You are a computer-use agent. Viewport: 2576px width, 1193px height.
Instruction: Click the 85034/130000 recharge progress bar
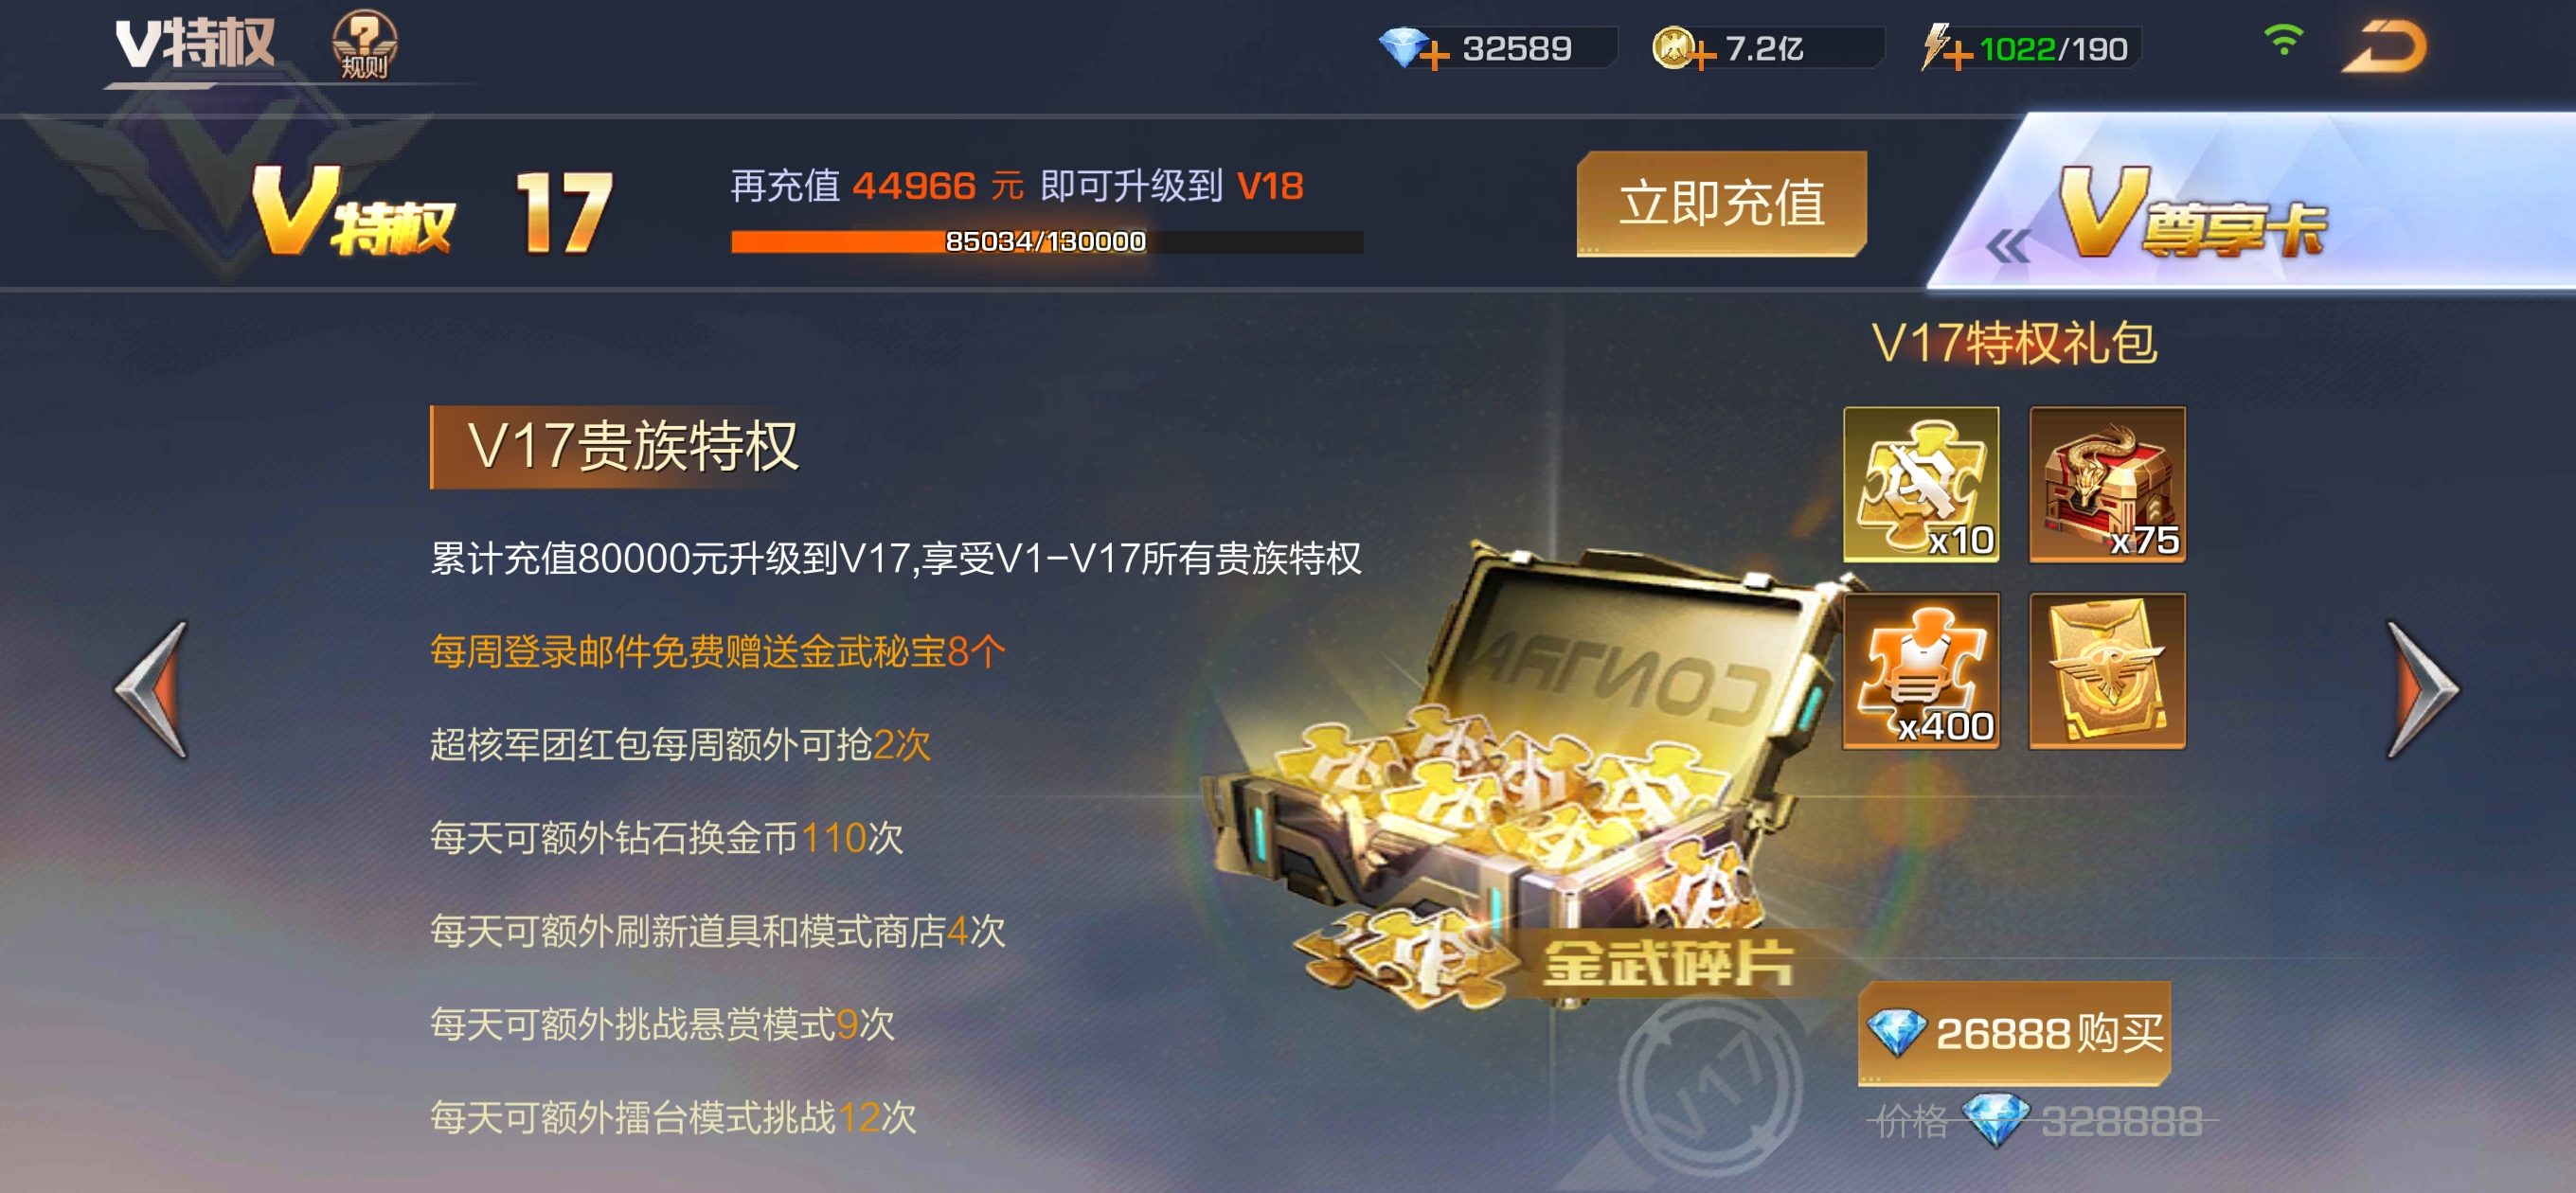coord(1047,241)
